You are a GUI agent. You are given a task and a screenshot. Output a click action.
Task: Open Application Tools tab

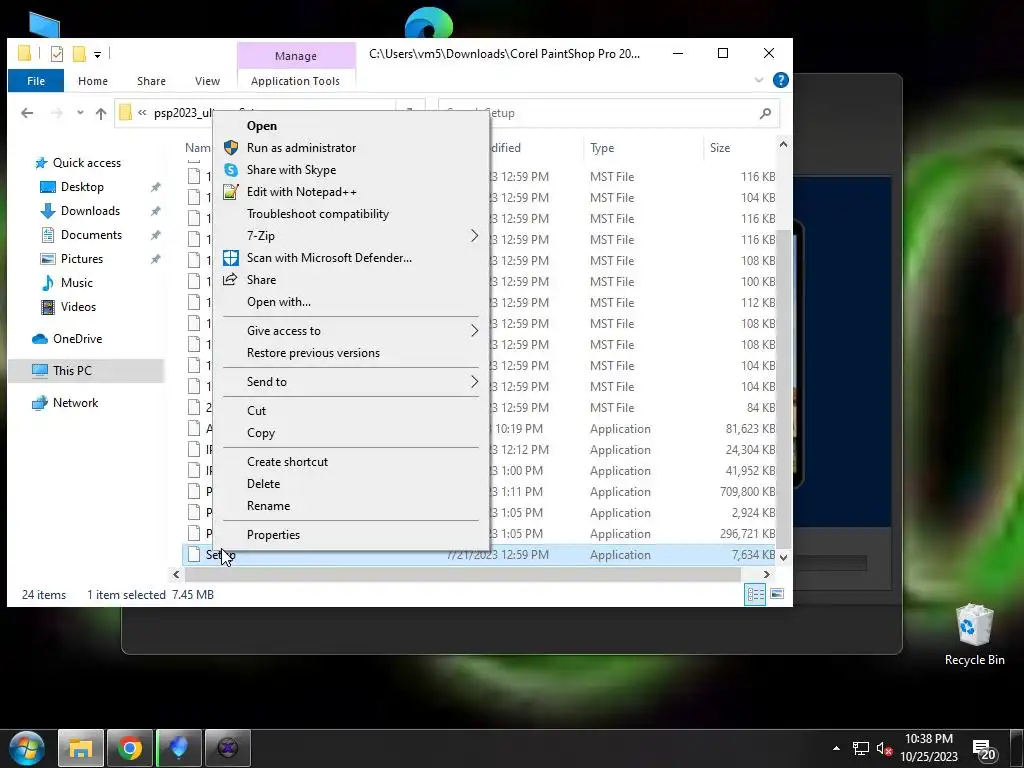pyautogui.click(x=295, y=81)
